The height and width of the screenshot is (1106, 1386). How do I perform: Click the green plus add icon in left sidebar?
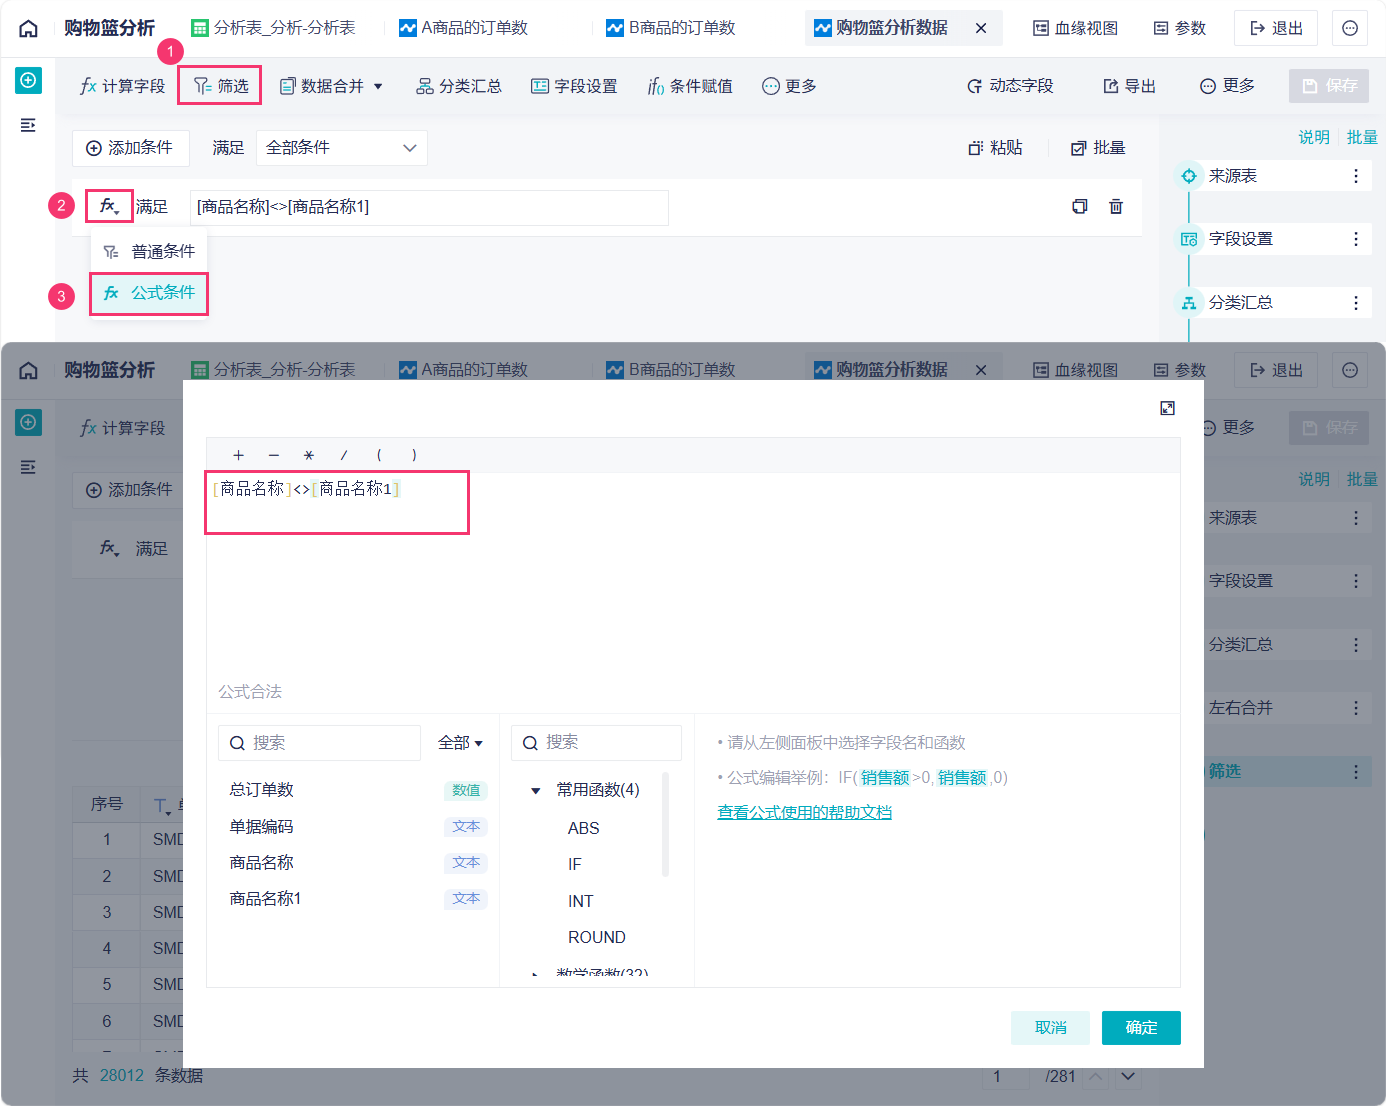pos(28,80)
